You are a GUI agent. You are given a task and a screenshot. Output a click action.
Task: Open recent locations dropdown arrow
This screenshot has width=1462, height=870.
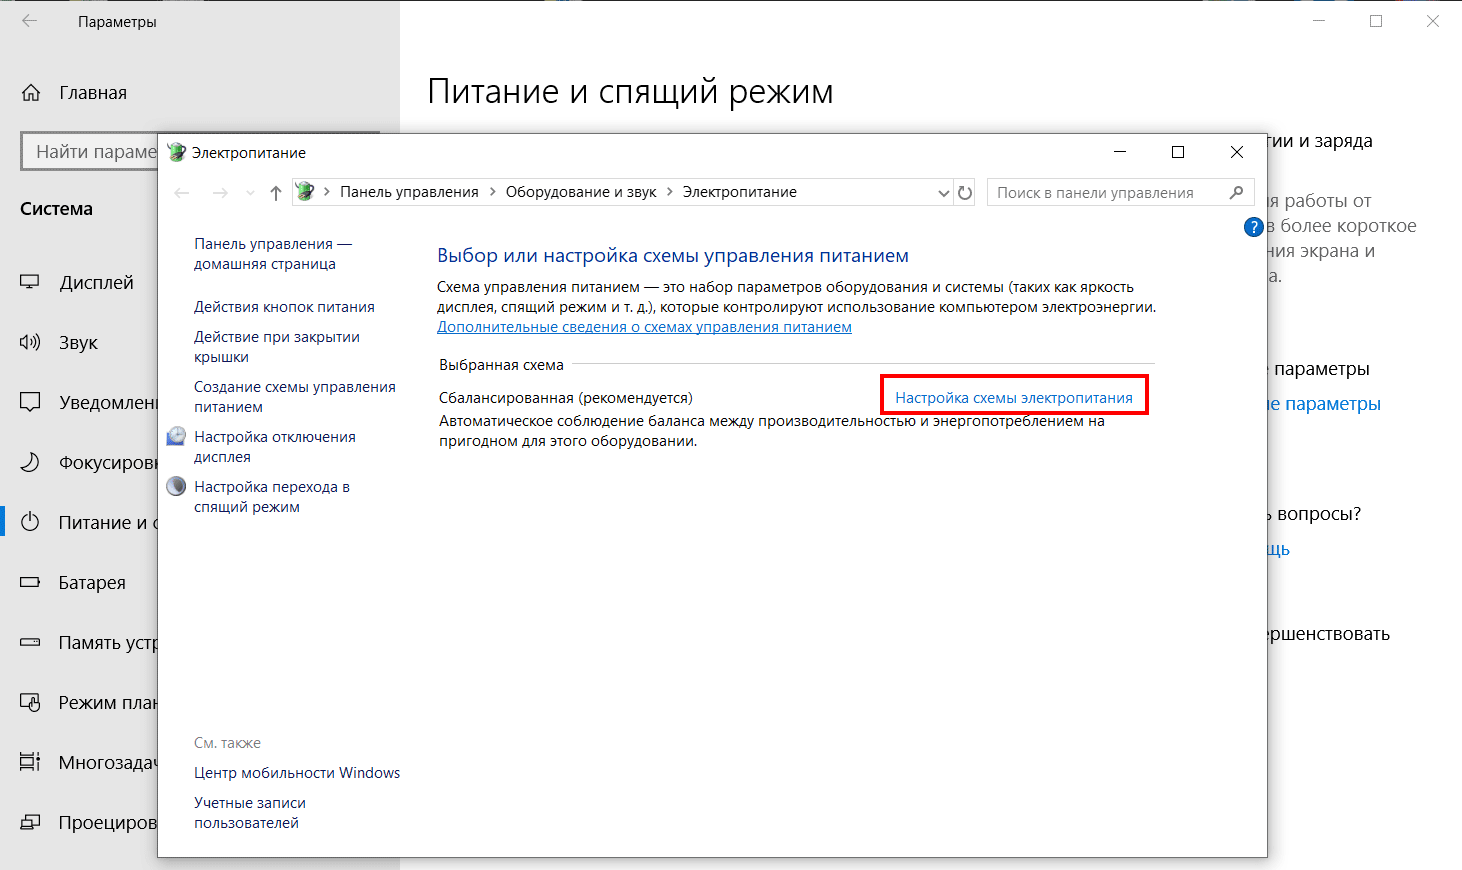tap(250, 193)
